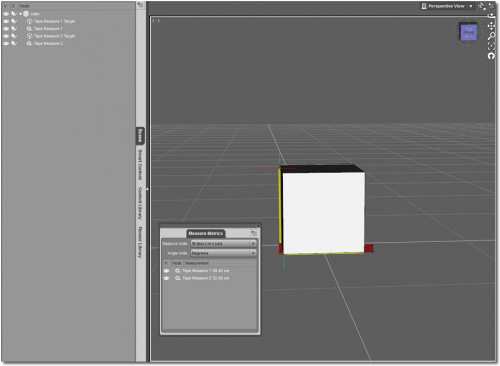This screenshot has height=366, width=500.
Task: Toggle visibility of Tape Measure 1 Target
Action: (x=6, y=21)
